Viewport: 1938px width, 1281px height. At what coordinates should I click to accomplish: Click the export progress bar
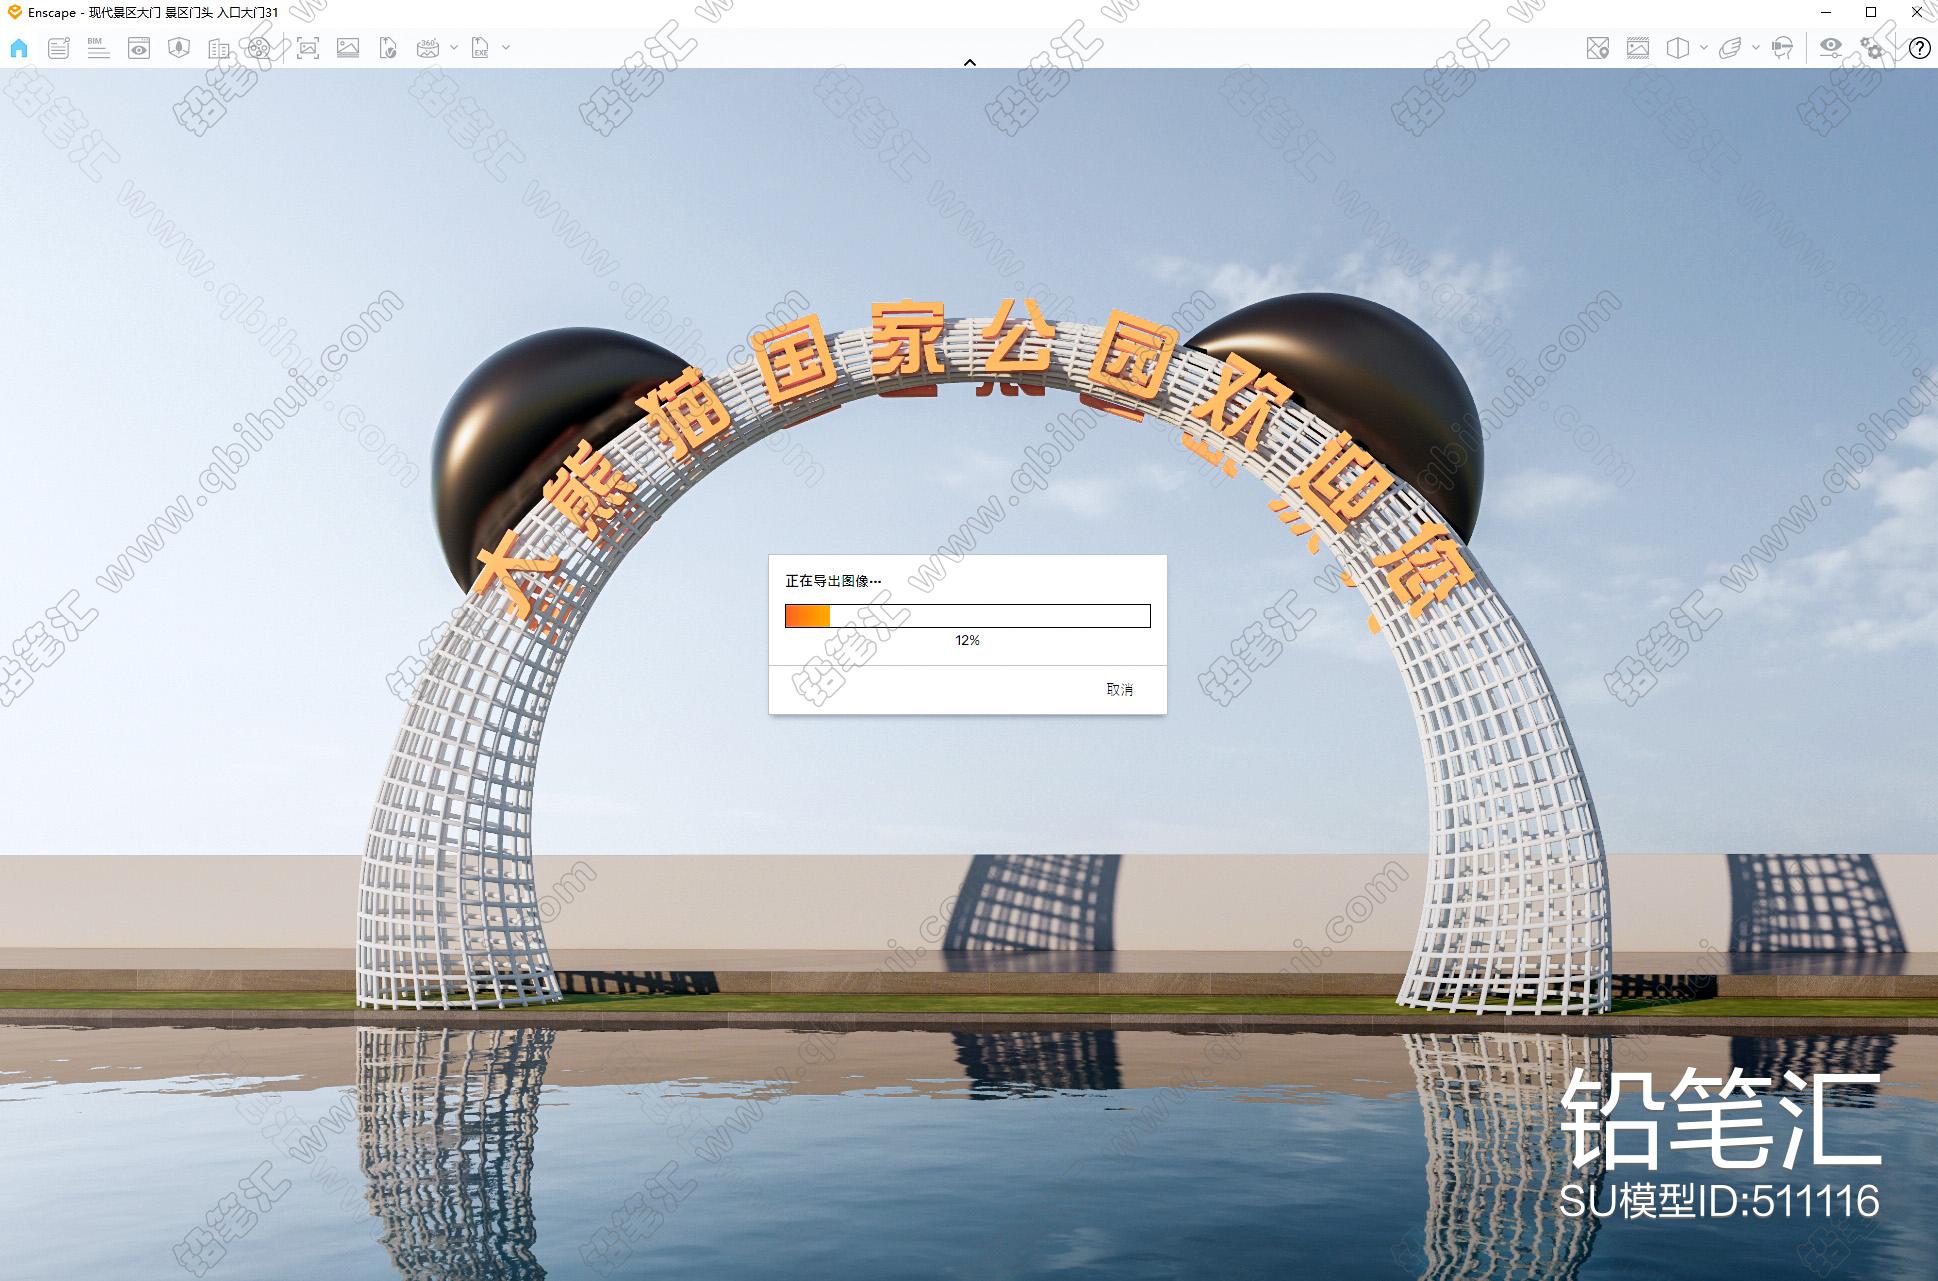tap(968, 616)
